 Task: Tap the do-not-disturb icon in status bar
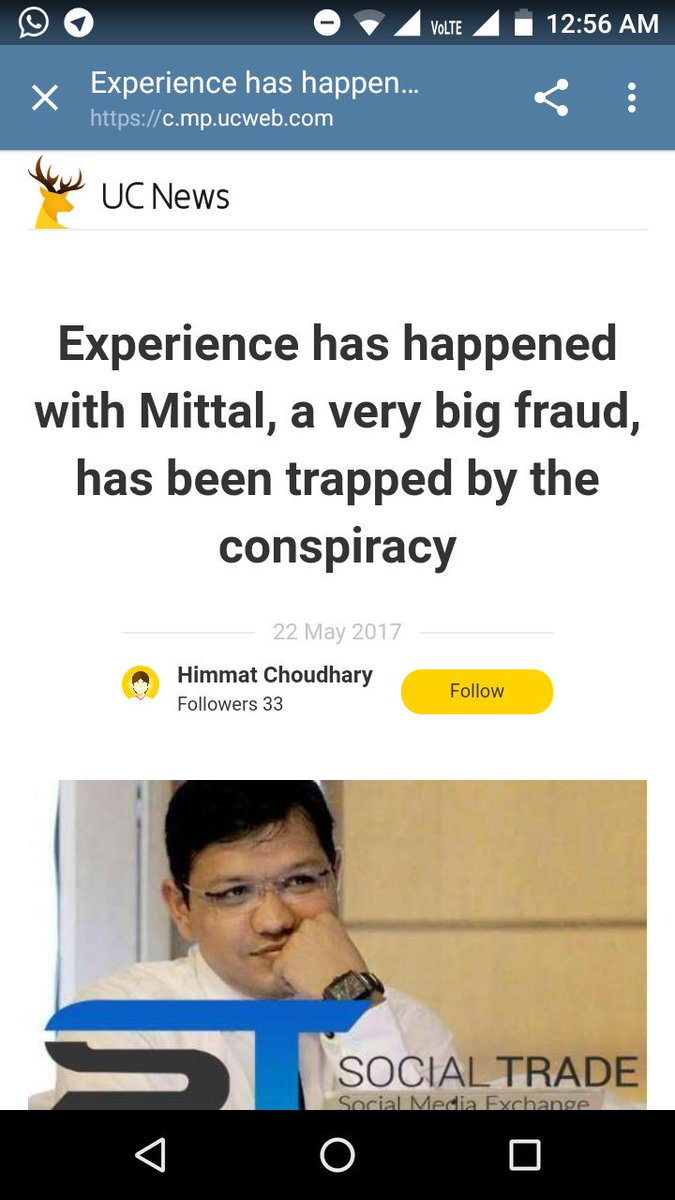(x=327, y=23)
